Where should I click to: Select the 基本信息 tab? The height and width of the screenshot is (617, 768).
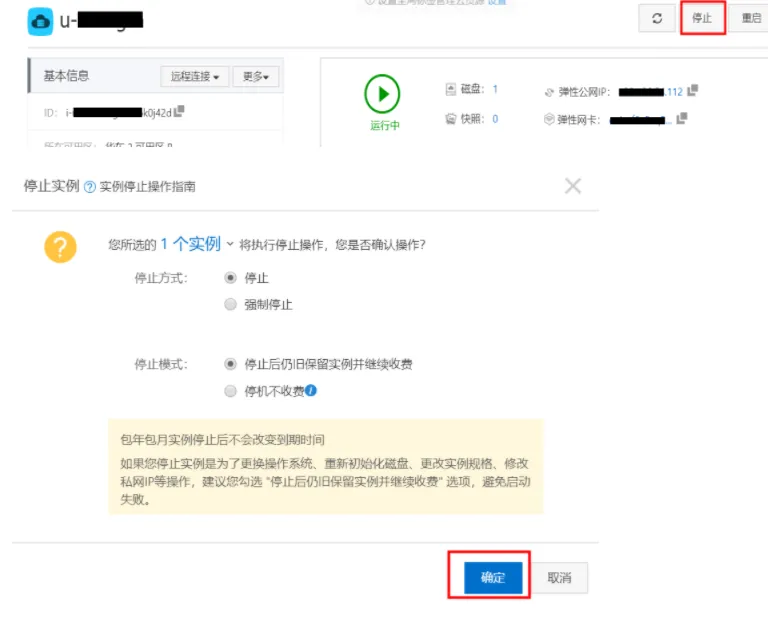[x=66, y=76]
